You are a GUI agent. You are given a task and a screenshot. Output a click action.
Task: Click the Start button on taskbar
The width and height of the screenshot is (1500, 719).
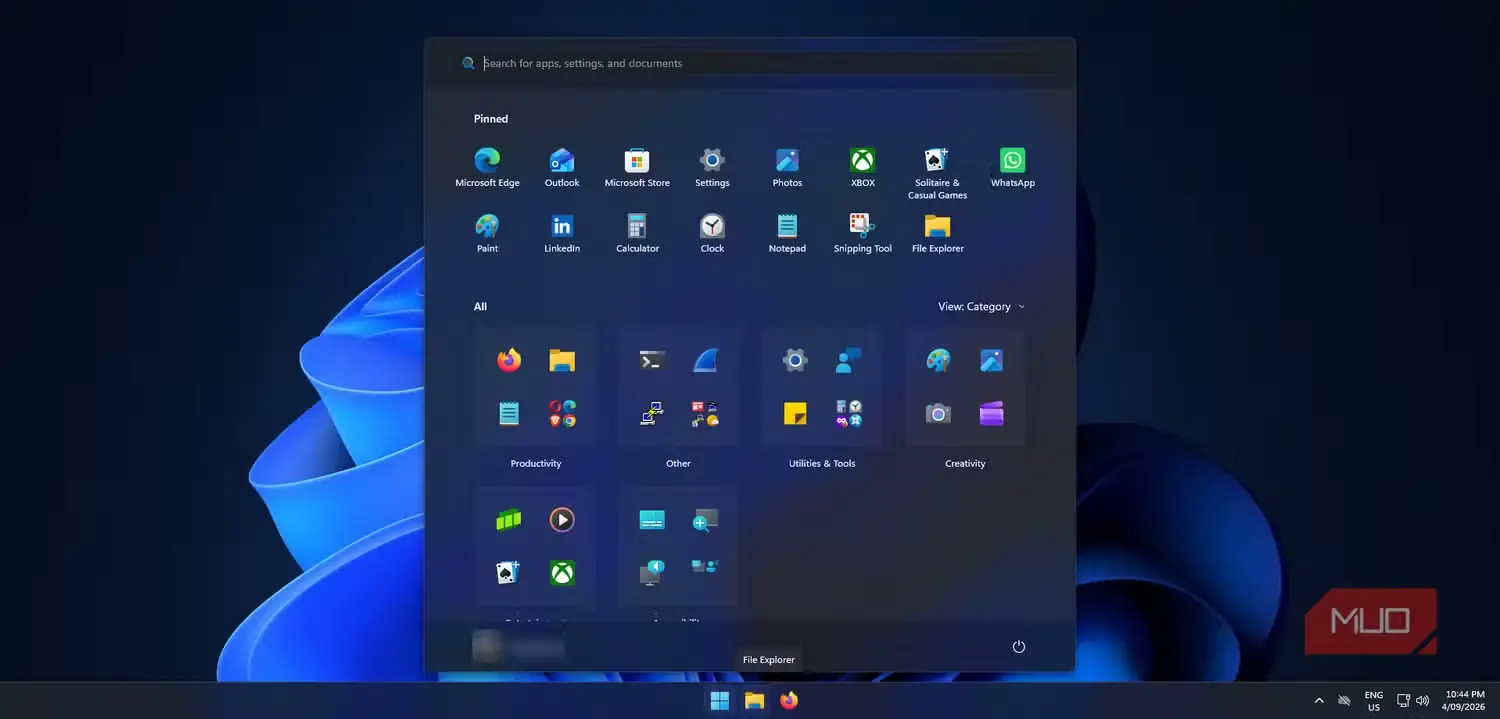[719, 701]
